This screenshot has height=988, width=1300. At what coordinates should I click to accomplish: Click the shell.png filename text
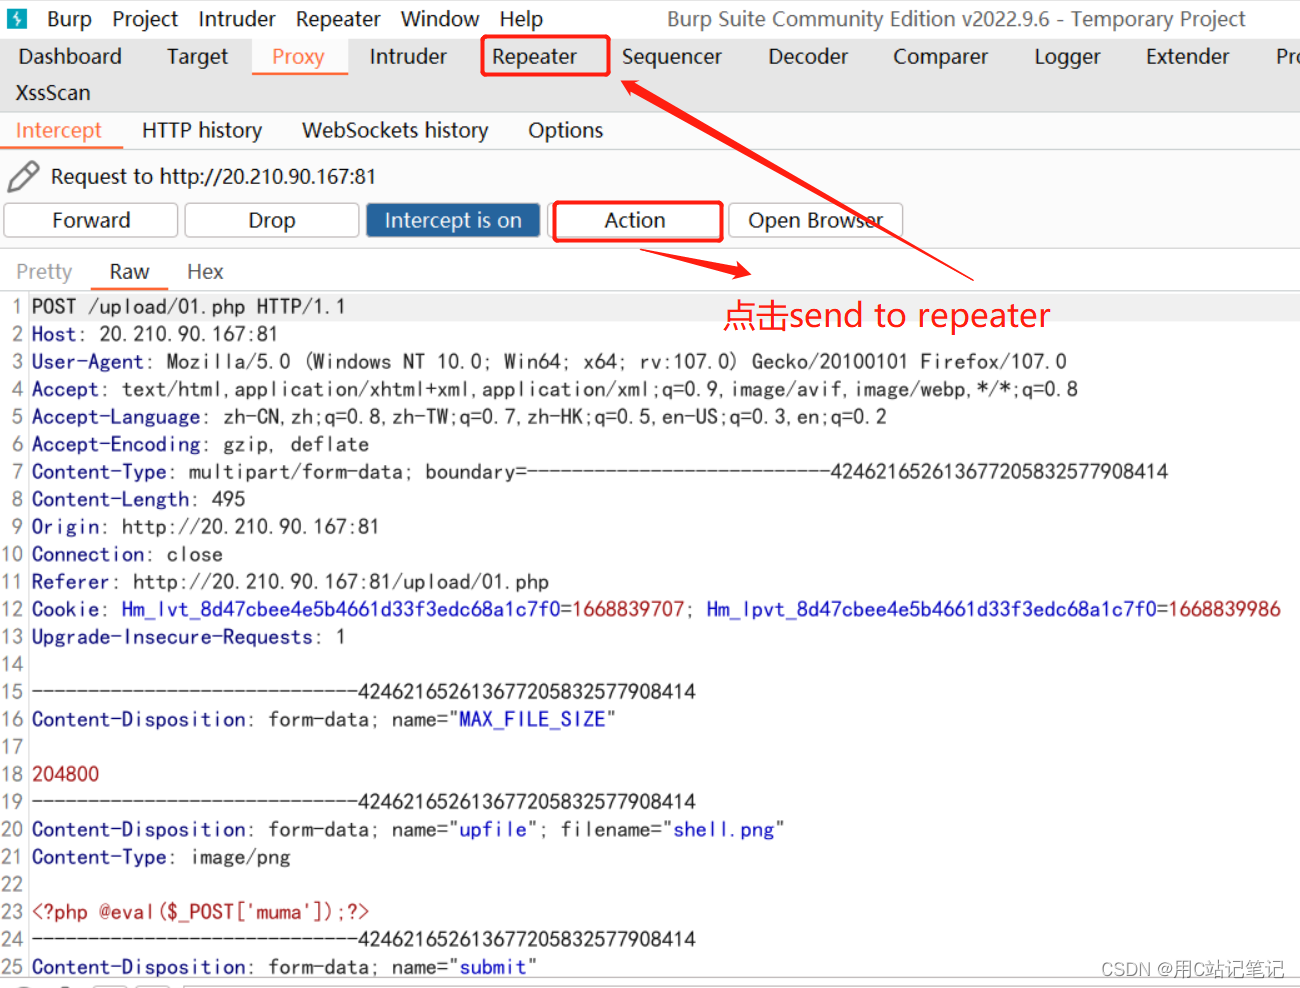[723, 830]
